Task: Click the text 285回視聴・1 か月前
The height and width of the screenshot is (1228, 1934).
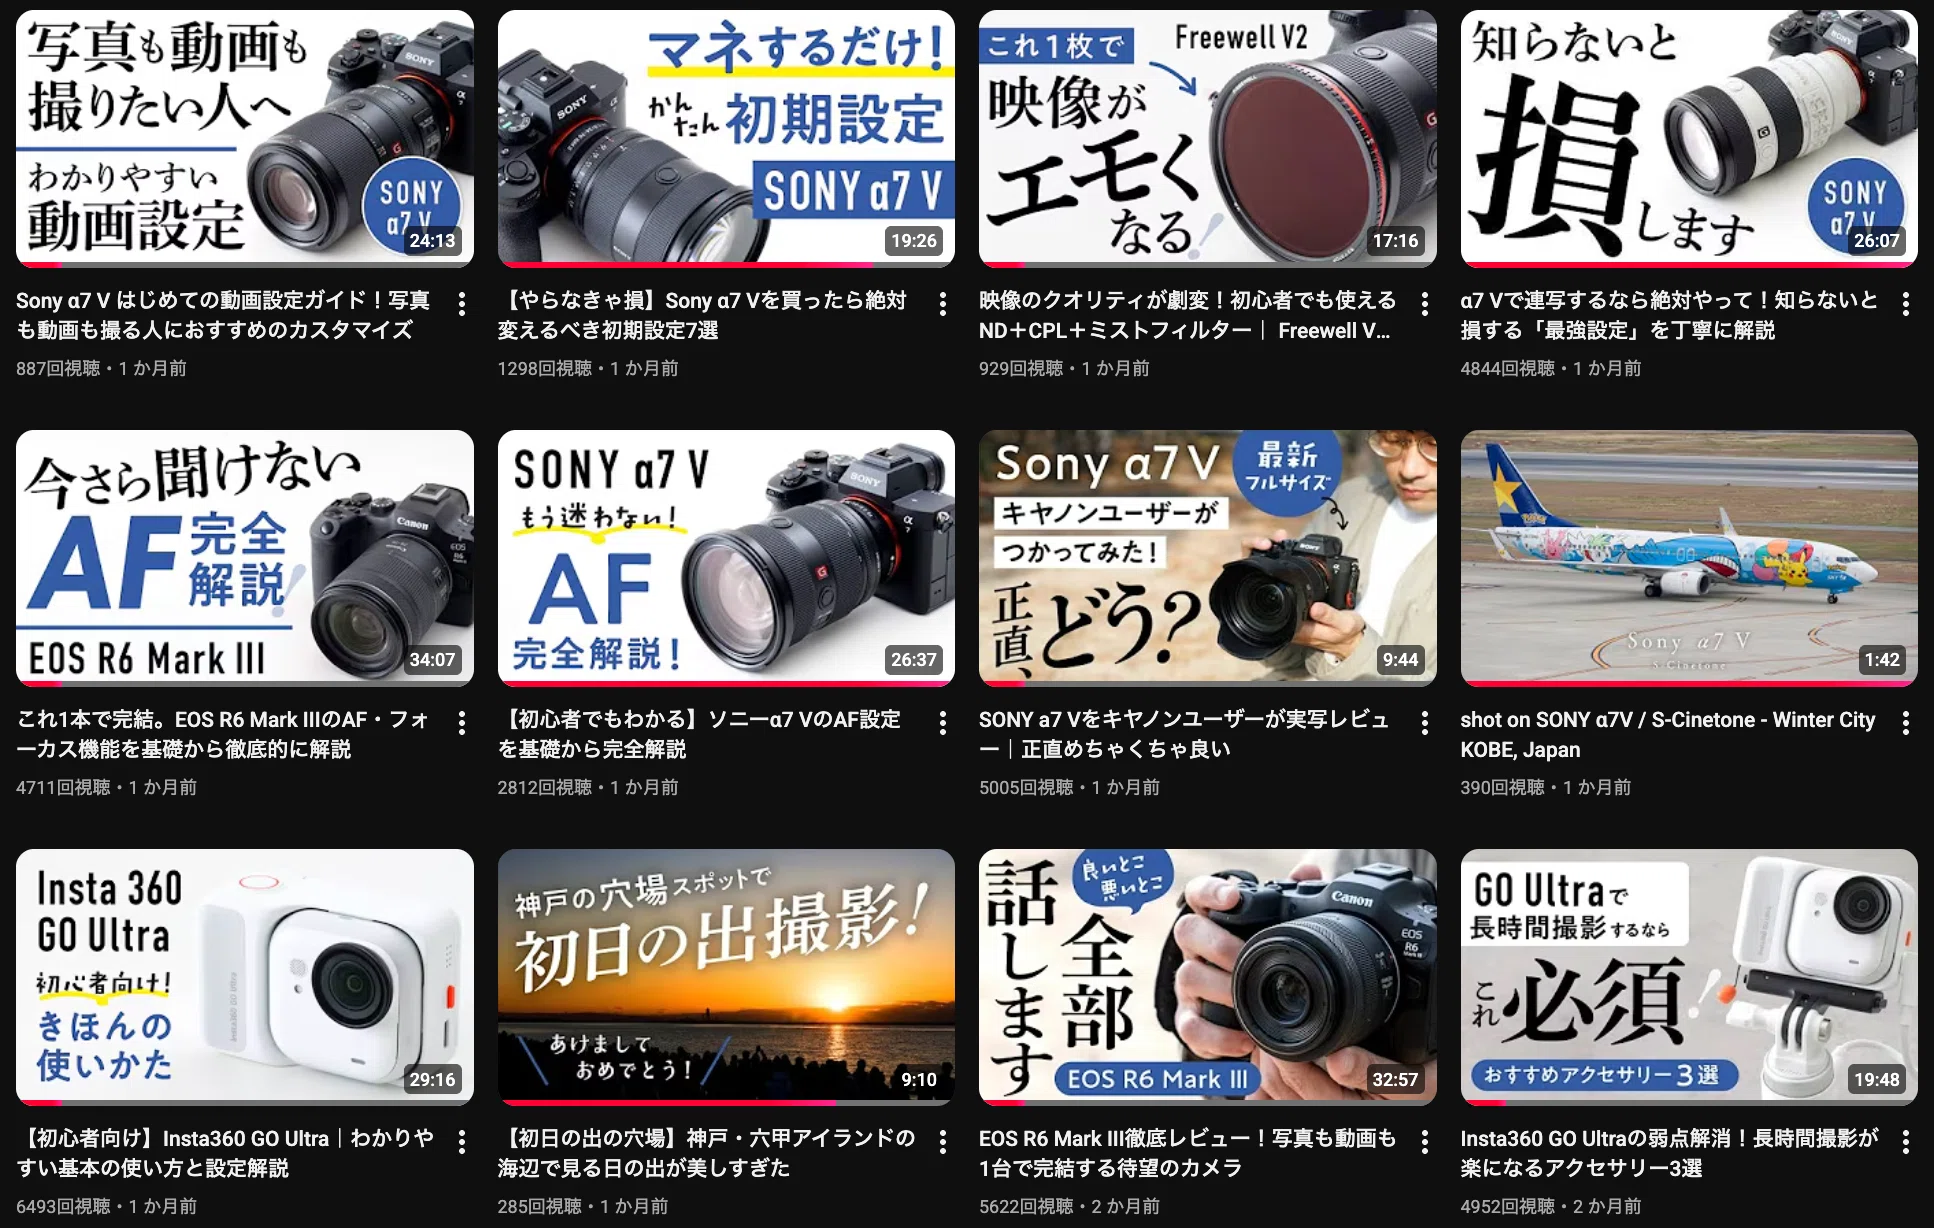Action: pos(583,1207)
